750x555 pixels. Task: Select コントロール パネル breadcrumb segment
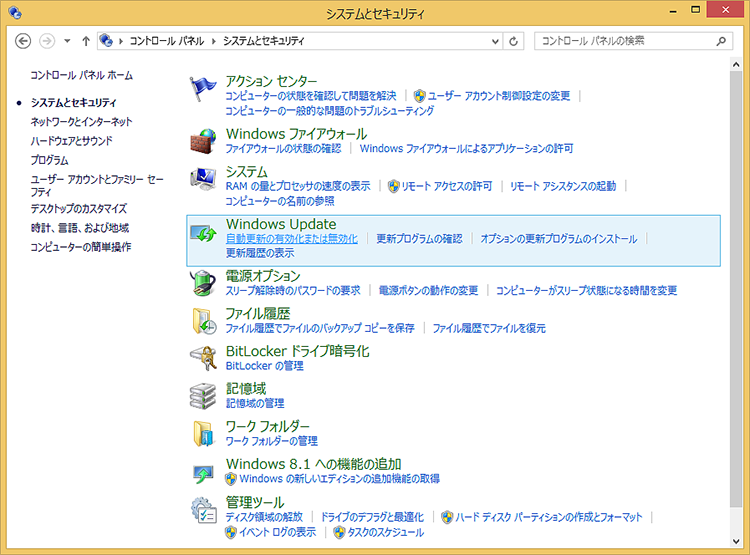pos(167,41)
